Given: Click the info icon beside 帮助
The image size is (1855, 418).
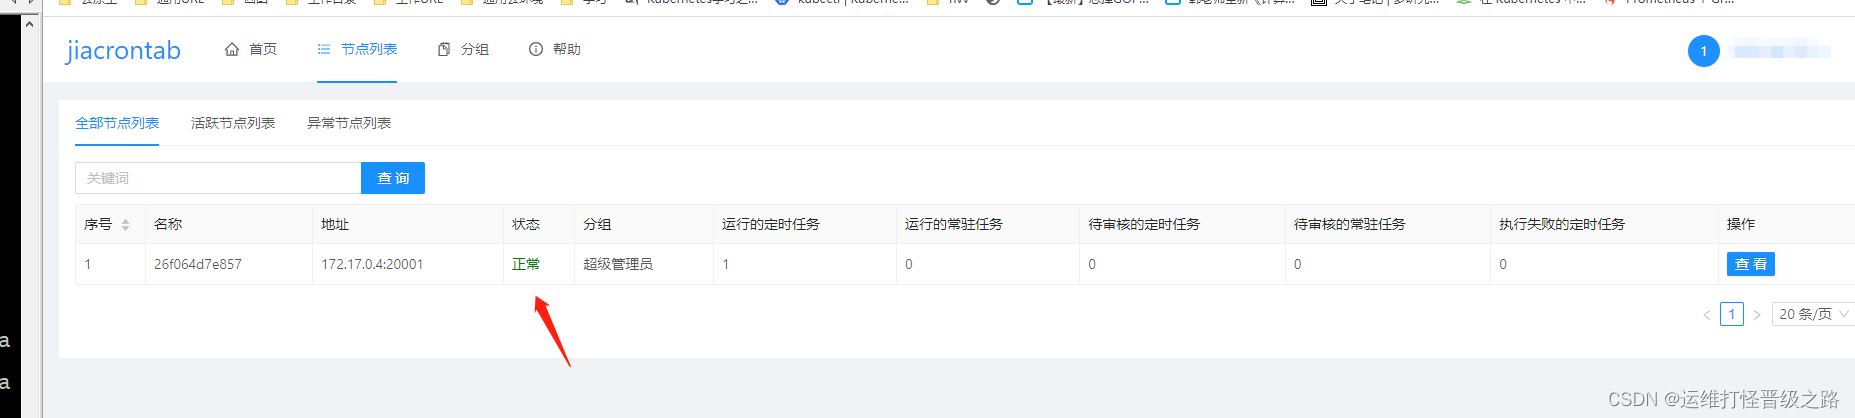Looking at the screenshot, I should [x=536, y=49].
